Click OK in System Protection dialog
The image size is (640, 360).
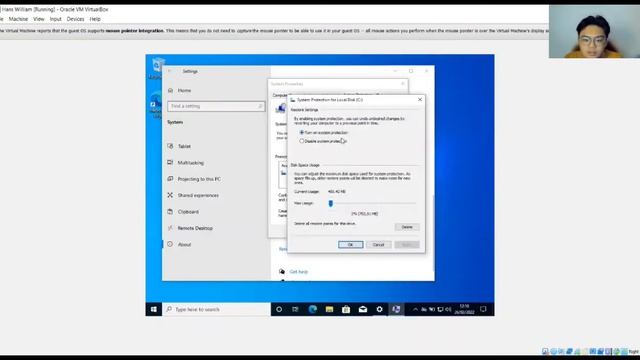click(x=351, y=244)
